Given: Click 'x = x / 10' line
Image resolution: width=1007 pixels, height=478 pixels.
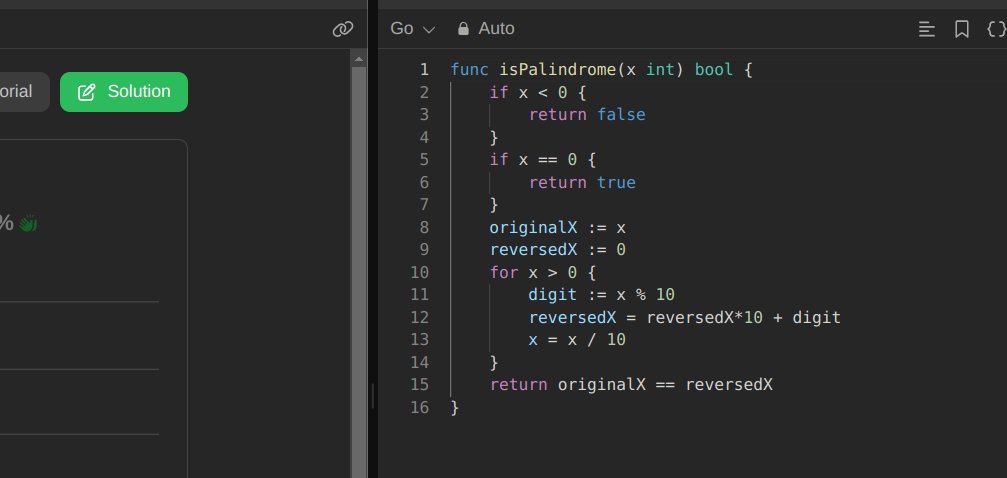Looking at the screenshot, I should [577, 340].
